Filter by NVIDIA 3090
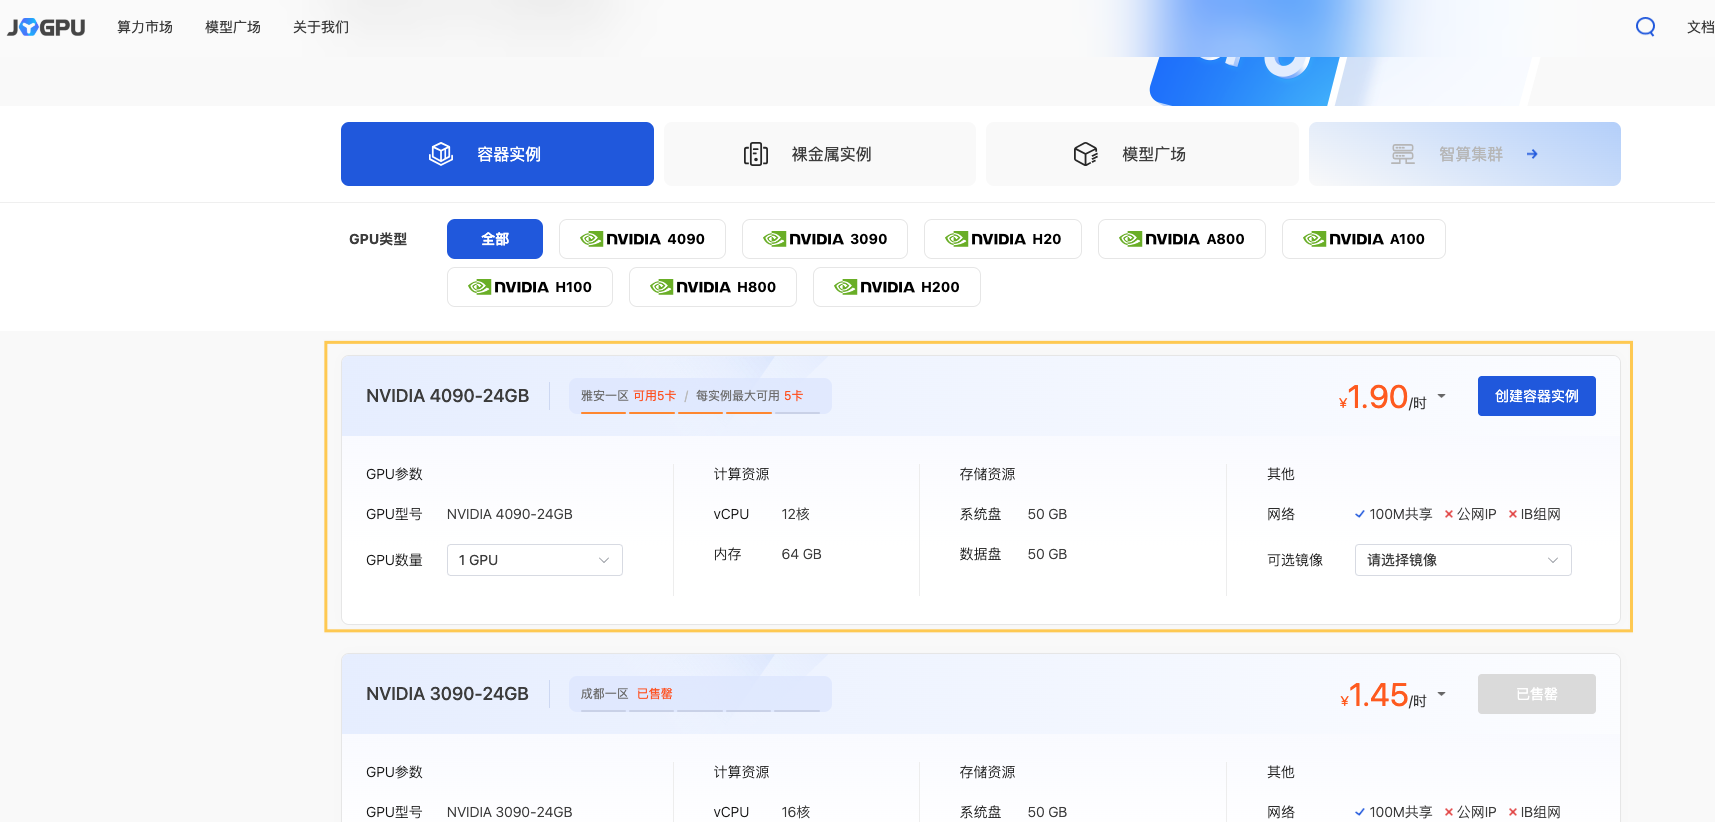This screenshot has height=822, width=1715. 825,239
